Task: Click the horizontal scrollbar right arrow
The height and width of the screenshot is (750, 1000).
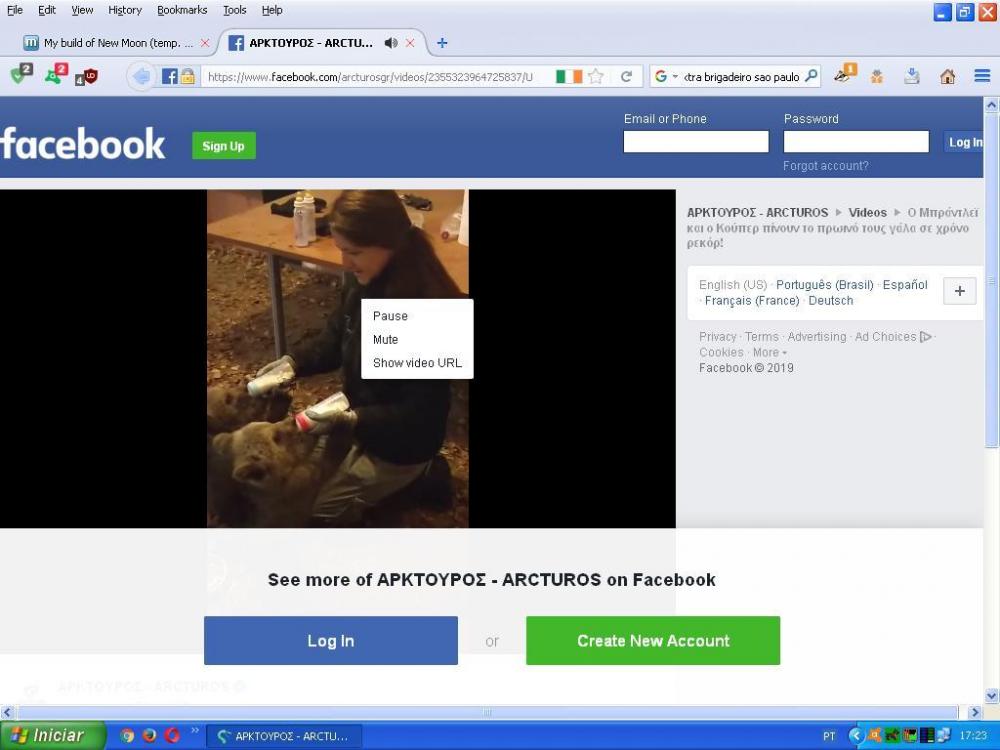Action: (975, 712)
